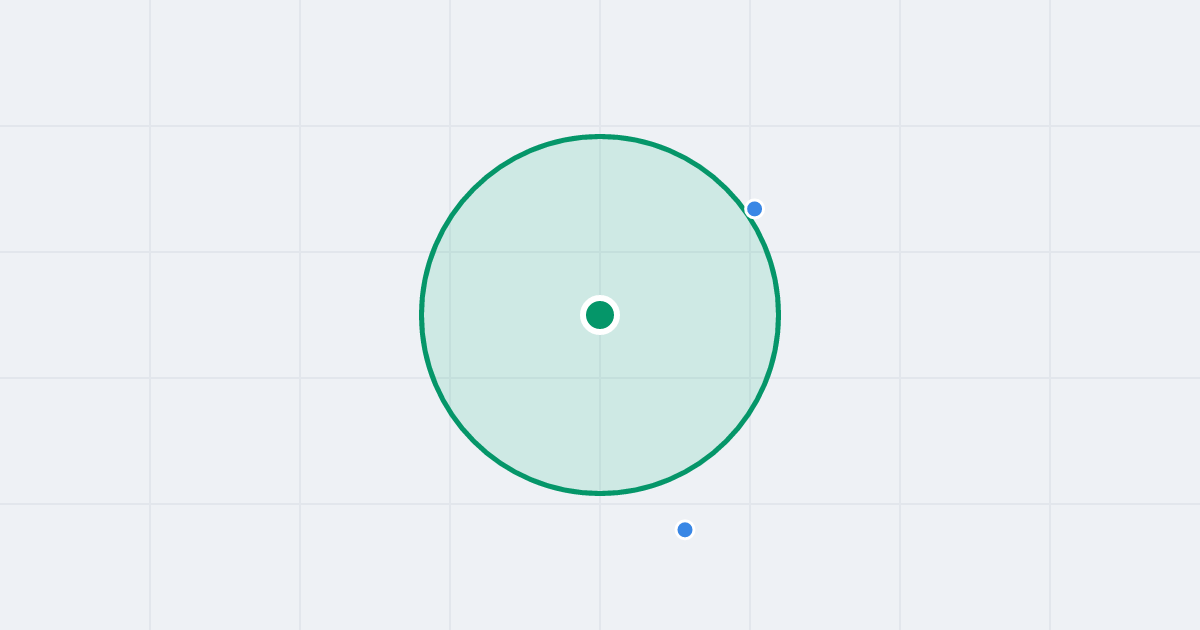Screen dimensions: 1200x630
Task: Select the blue dot below the circle
Action: (685, 530)
